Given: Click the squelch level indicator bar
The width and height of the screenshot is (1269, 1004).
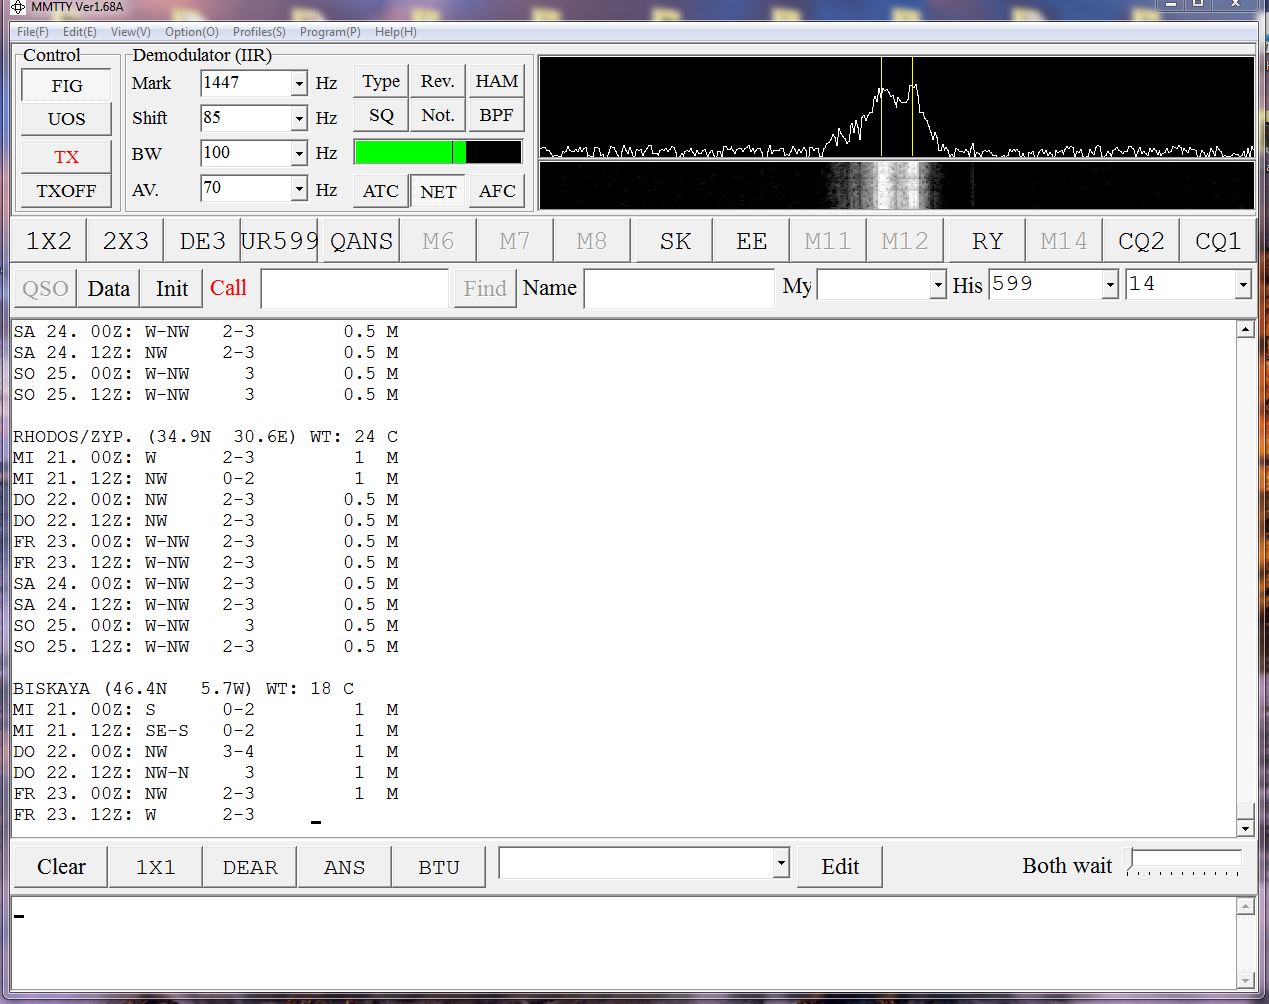Looking at the screenshot, I should (x=437, y=152).
